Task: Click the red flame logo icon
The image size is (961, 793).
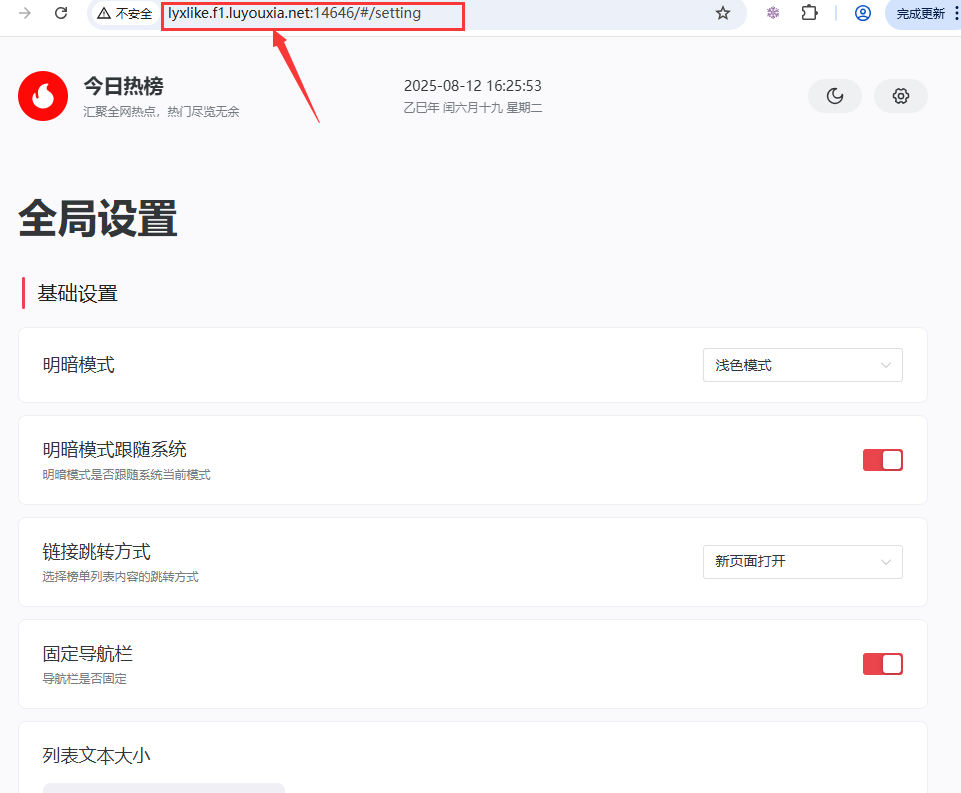Action: [x=43, y=96]
